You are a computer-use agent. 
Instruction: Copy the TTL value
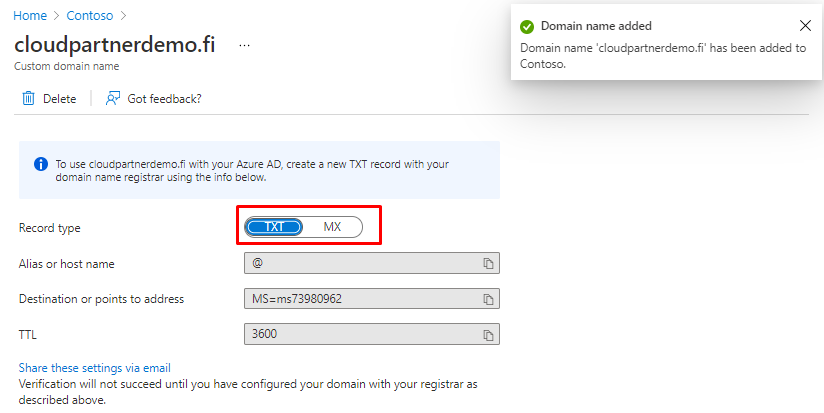pyautogui.click(x=489, y=335)
